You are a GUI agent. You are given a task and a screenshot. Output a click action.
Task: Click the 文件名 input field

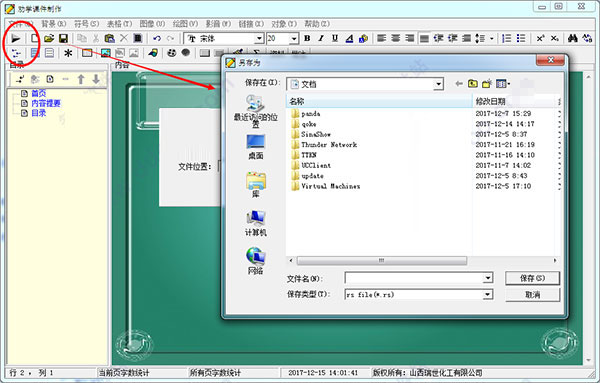click(x=414, y=278)
